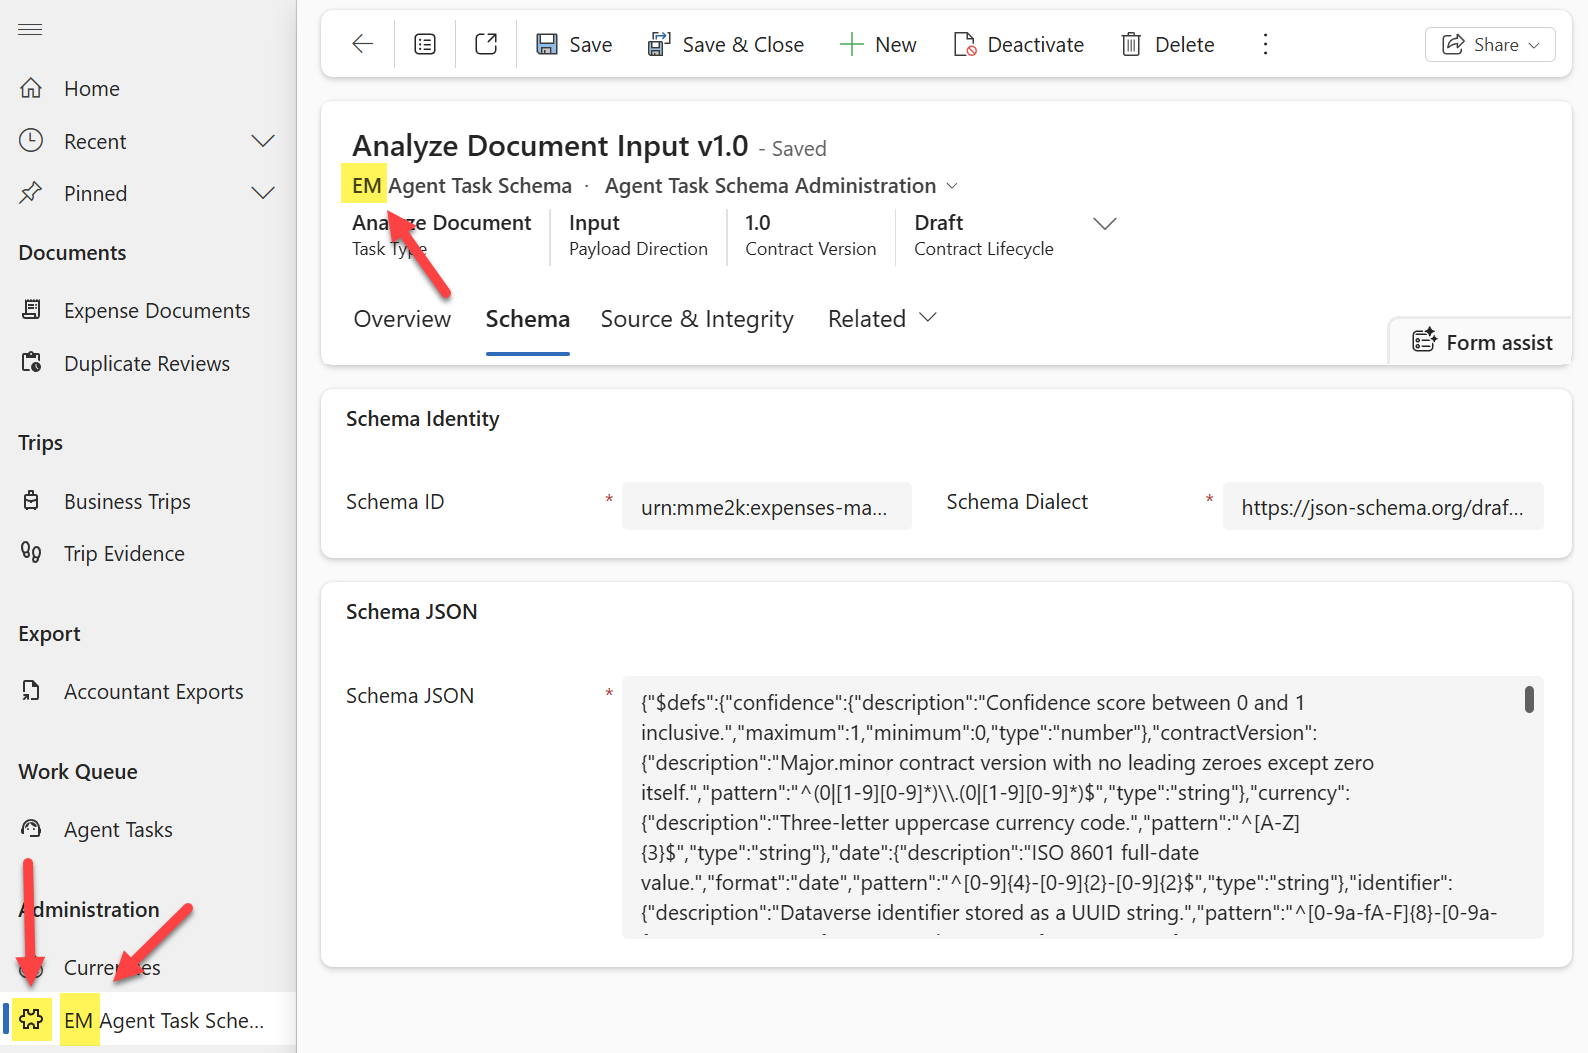The height and width of the screenshot is (1053, 1588).
Task: Expand the header fields chevron
Action: click(1104, 223)
